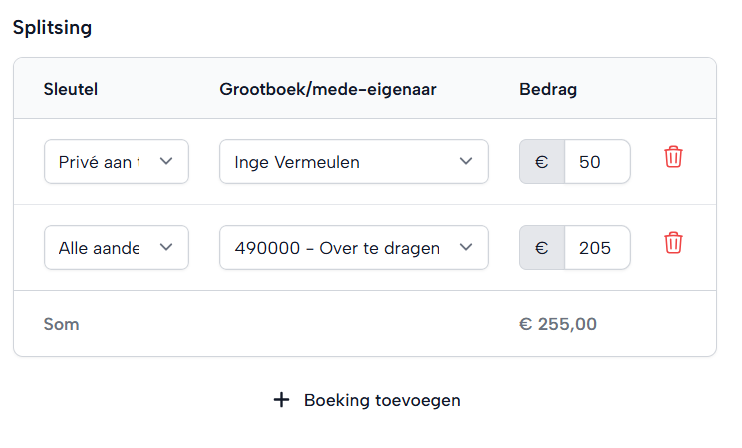Click the Som label in footer row

pos(61,324)
